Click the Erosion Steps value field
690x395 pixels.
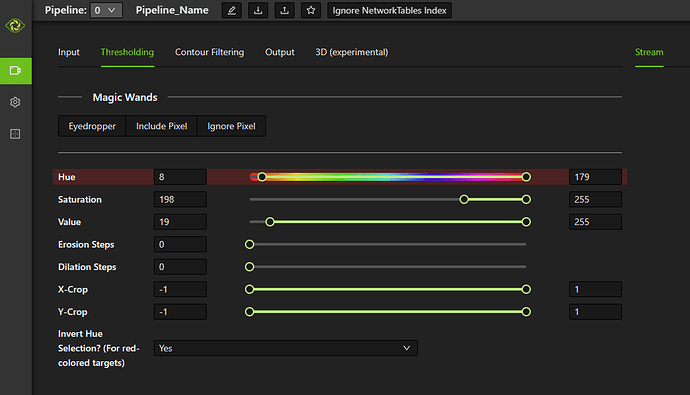(x=180, y=245)
